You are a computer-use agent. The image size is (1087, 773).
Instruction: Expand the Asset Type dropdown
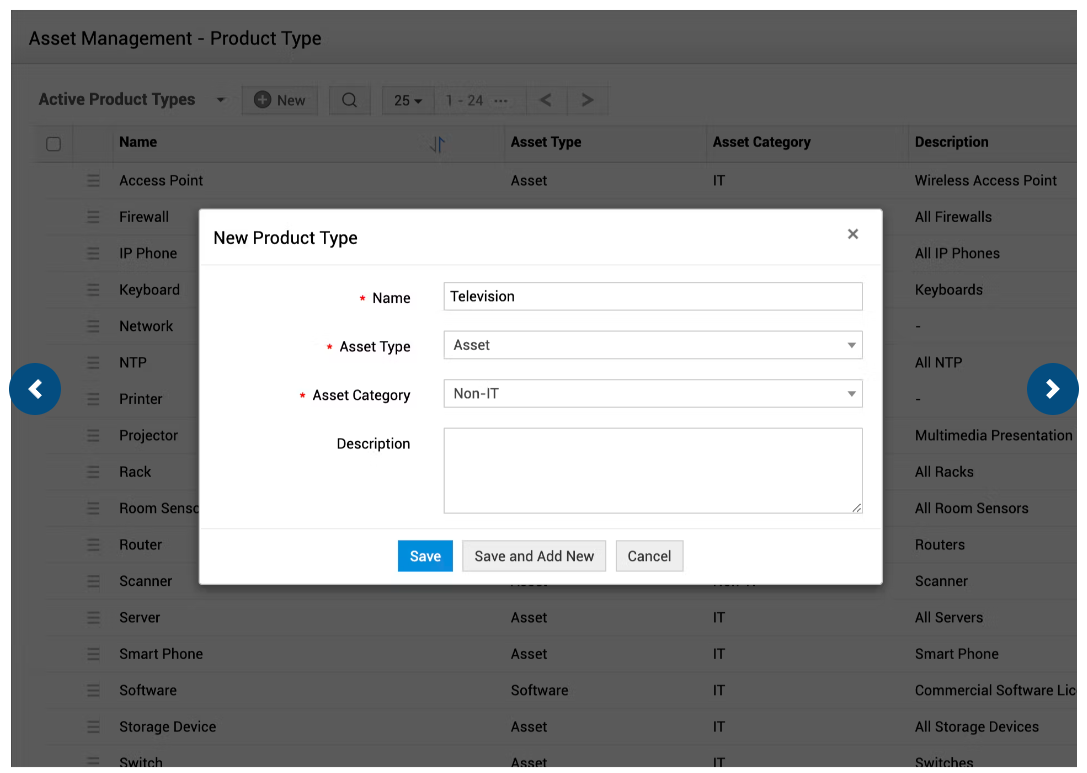[x=652, y=345]
